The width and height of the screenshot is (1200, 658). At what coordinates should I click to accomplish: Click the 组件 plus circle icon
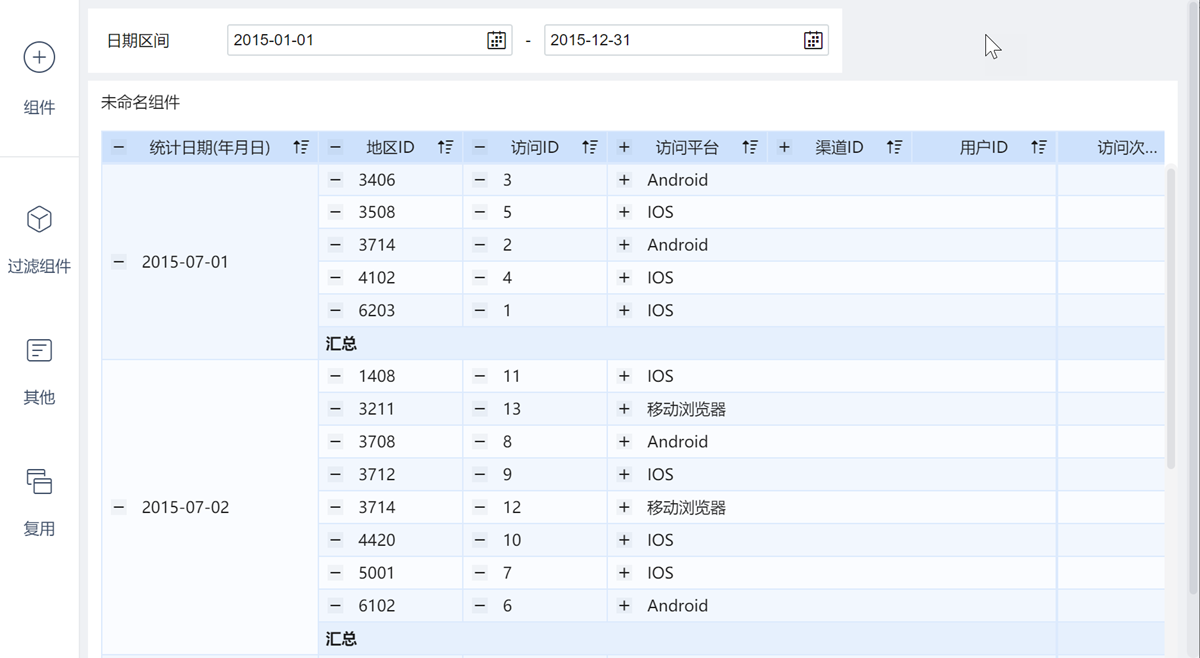pos(39,57)
